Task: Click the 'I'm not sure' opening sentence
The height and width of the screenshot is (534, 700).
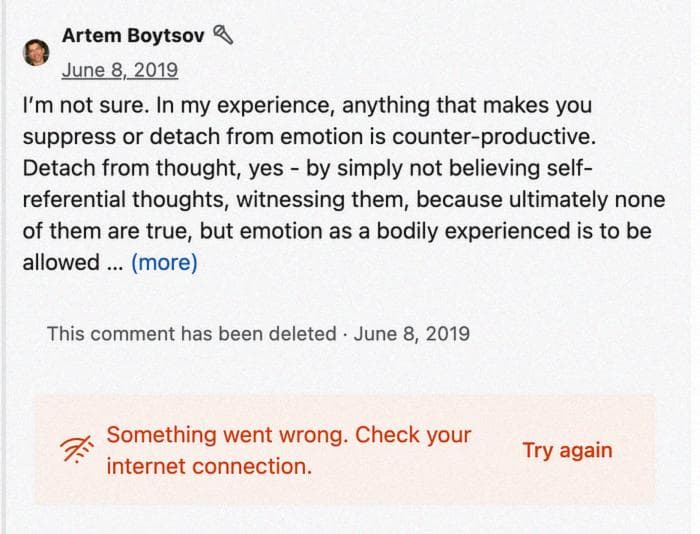Action: pos(85,105)
